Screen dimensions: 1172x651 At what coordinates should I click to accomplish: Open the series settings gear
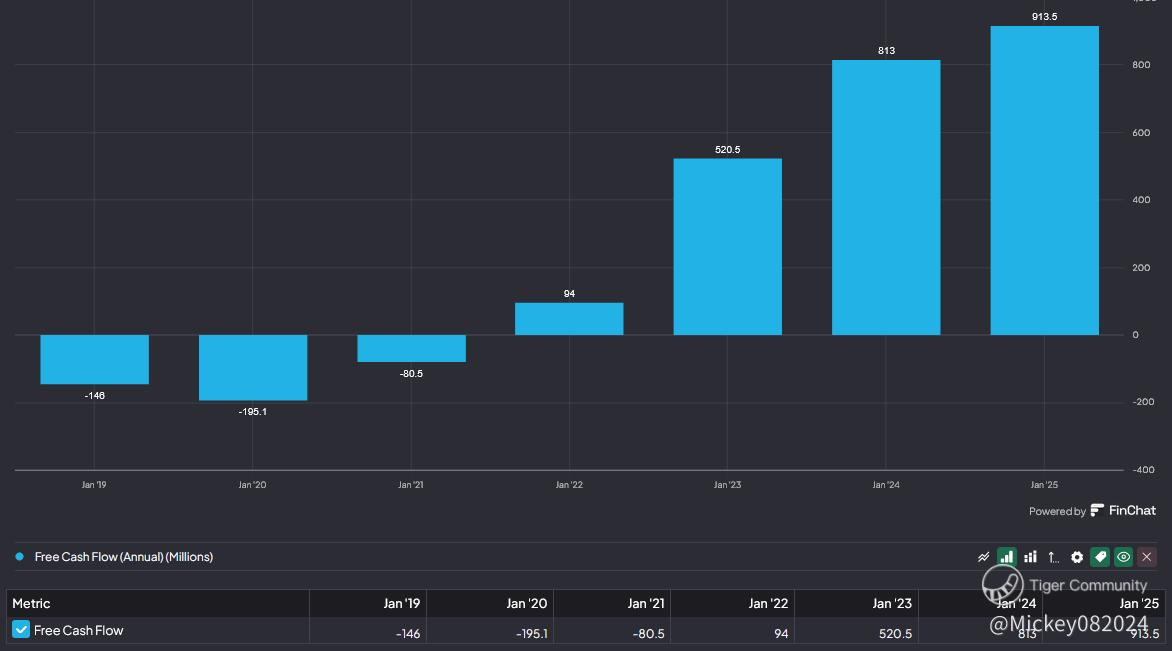pyautogui.click(x=1077, y=557)
